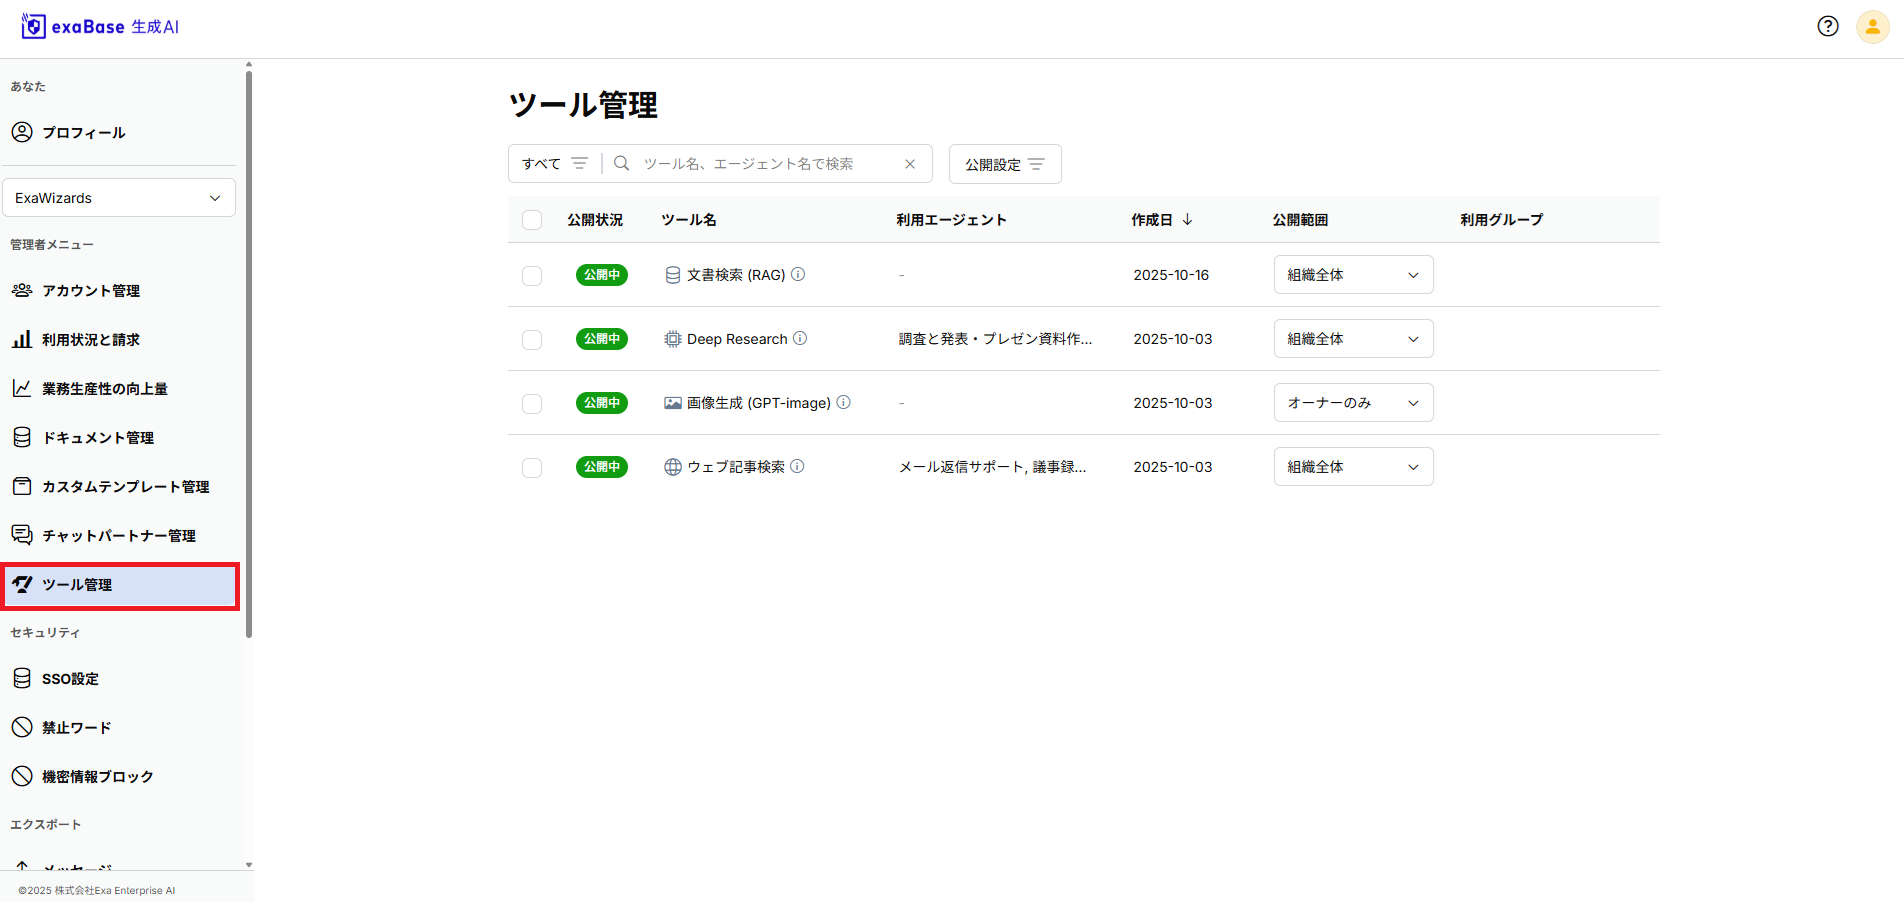The height and width of the screenshot is (902, 1904).
Task: Click the account management people icon
Action: (22, 290)
